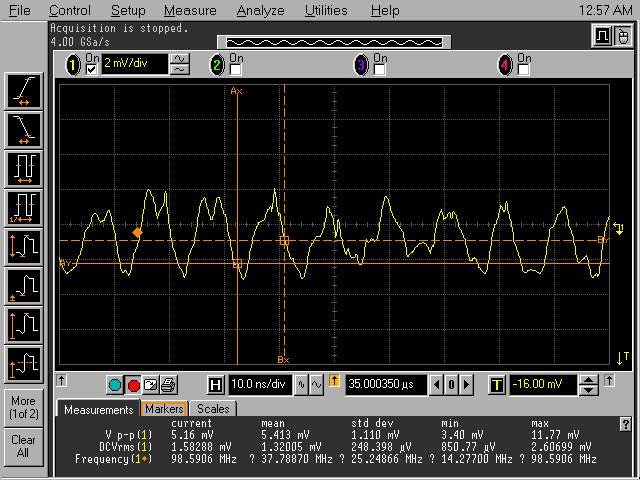Switch to the Markers tab
This screenshot has height=480, width=640.
164,409
